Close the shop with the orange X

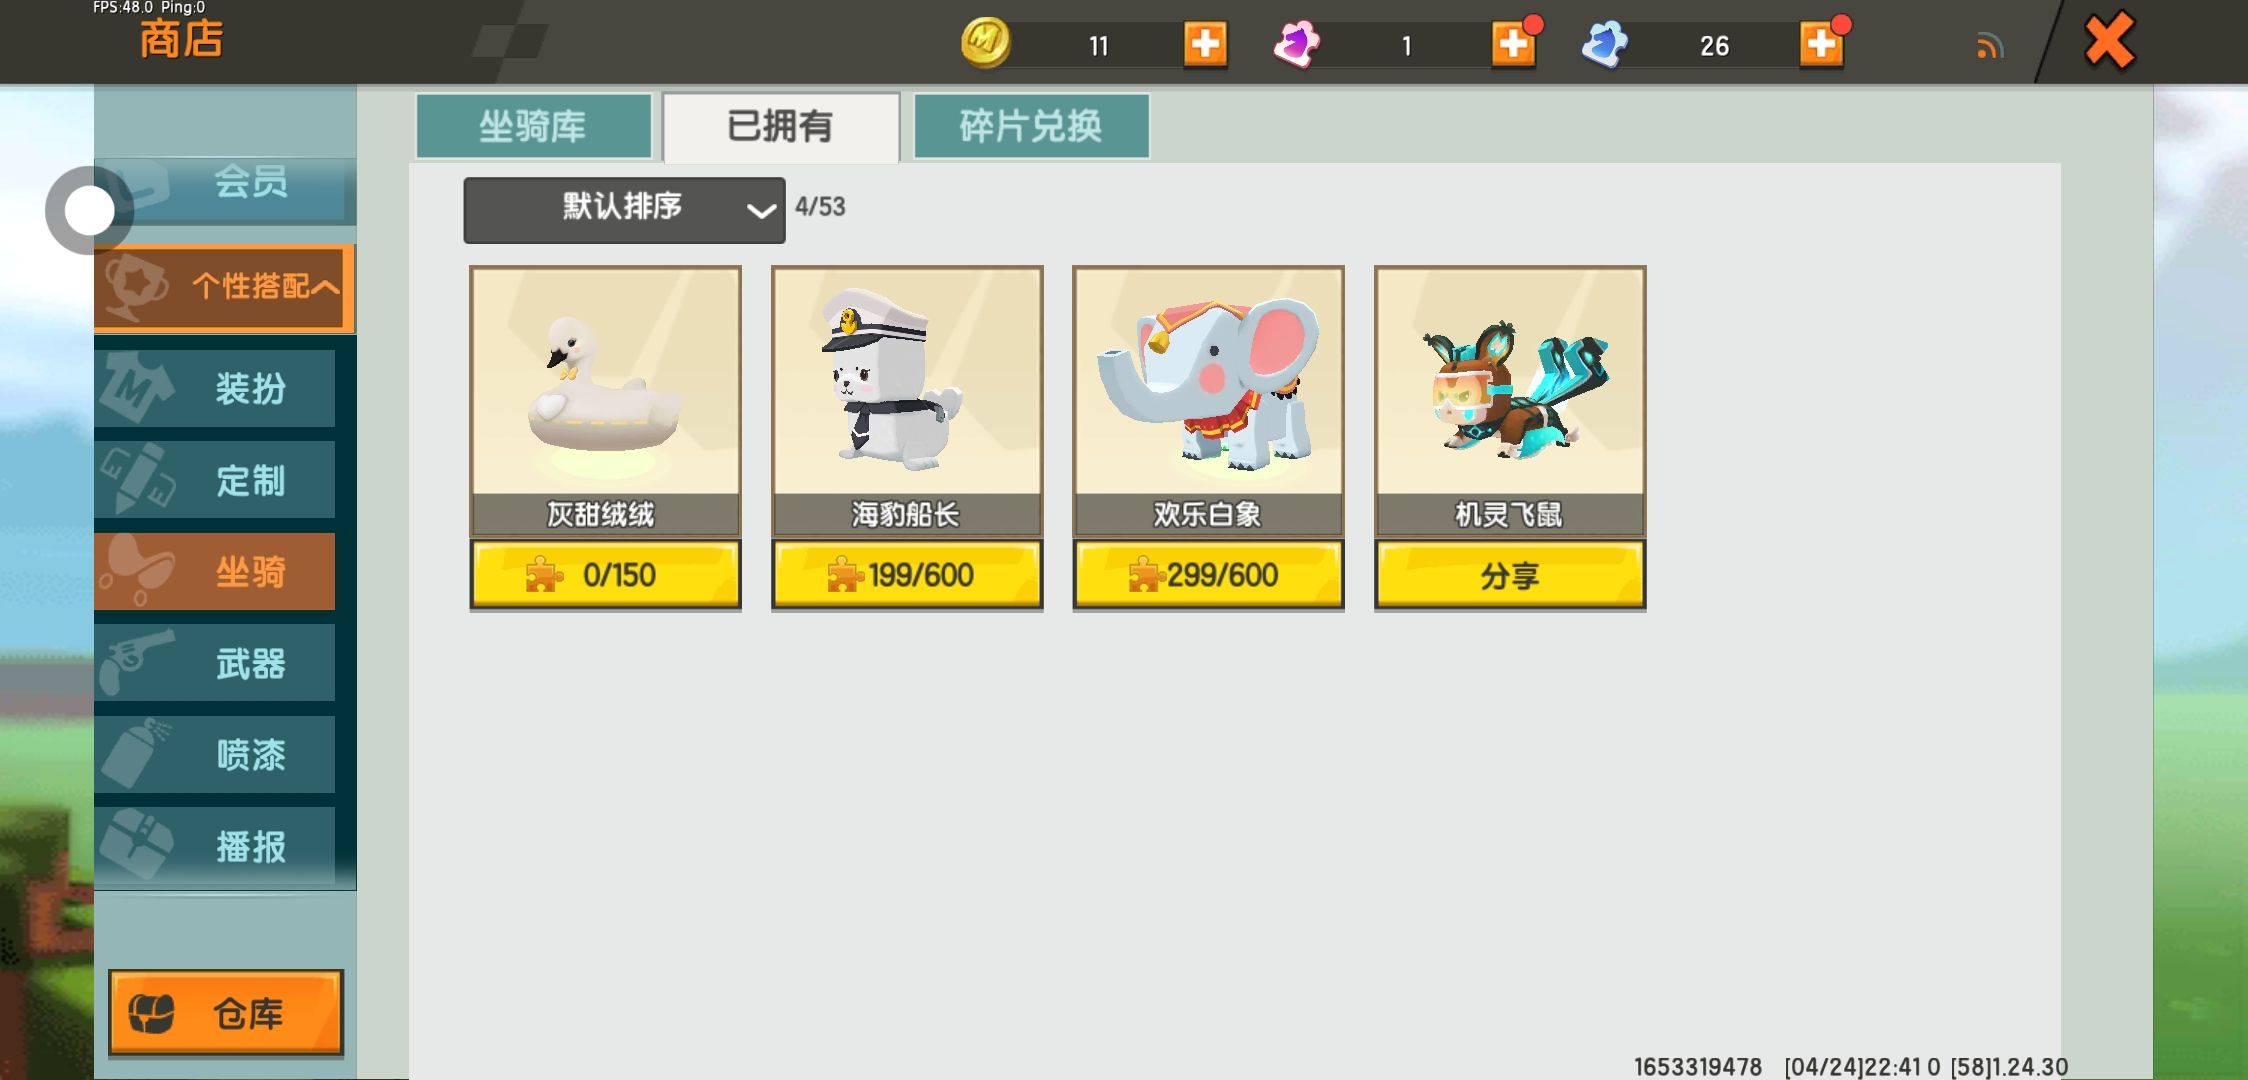click(2110, 42)
